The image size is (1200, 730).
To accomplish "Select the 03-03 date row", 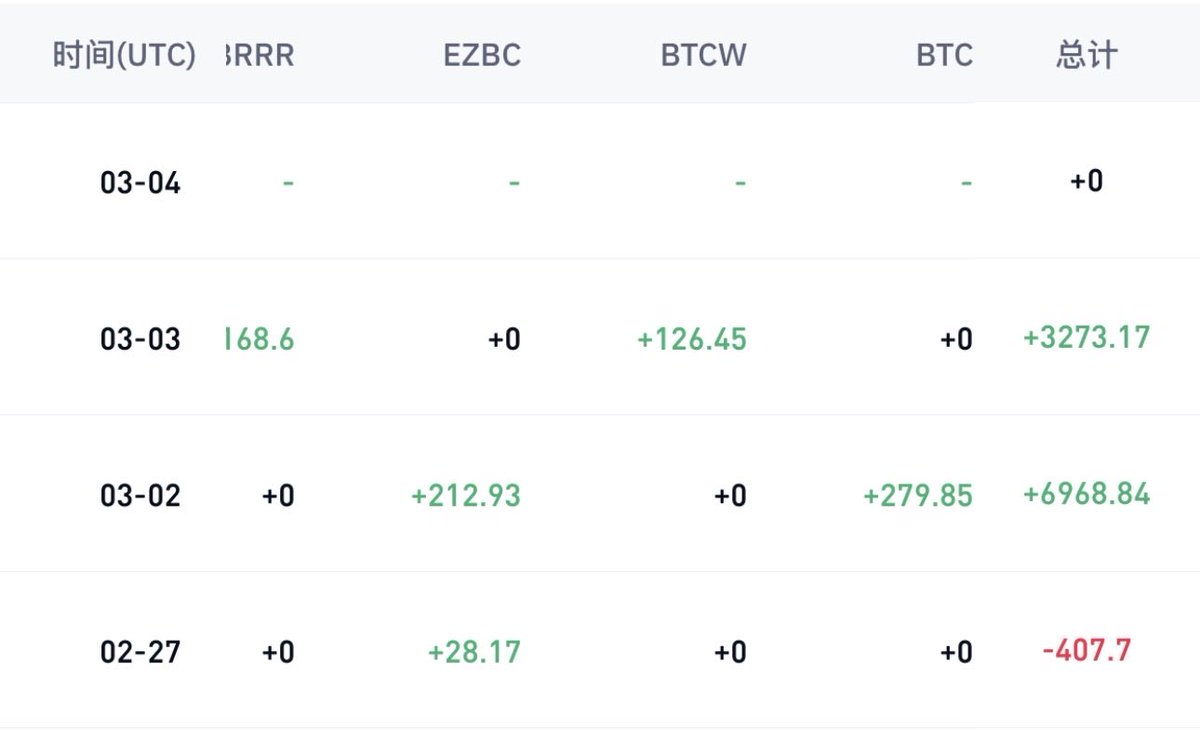I will (140, 339).
